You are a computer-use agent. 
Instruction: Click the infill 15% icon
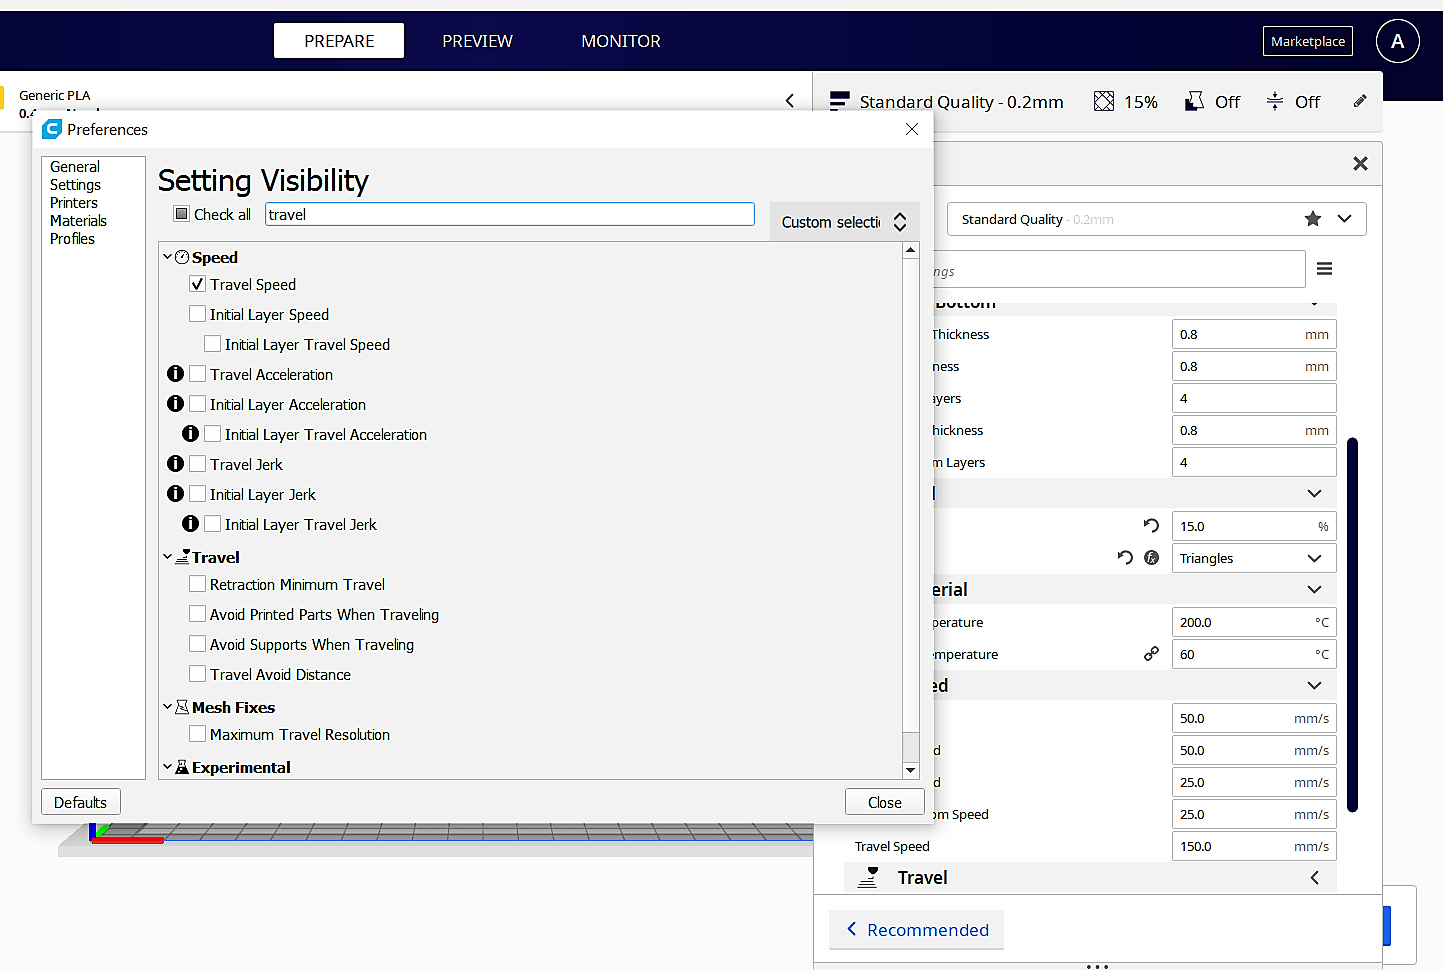(1104, 101)
